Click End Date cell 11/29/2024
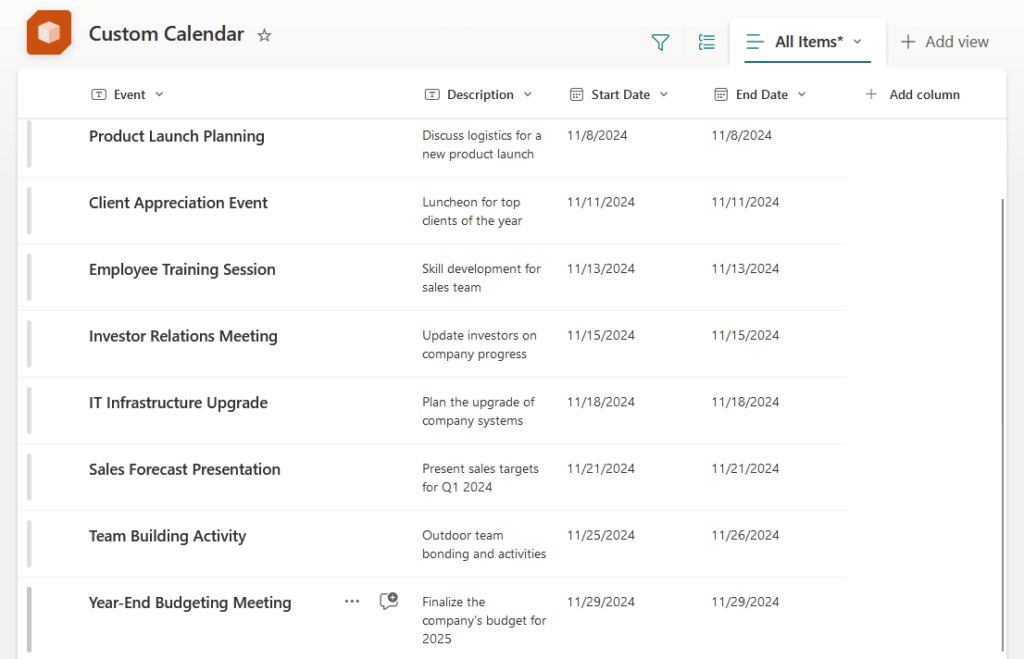Image resolution: width=1024 pixels, height=659 pixels. click(745, 602)
